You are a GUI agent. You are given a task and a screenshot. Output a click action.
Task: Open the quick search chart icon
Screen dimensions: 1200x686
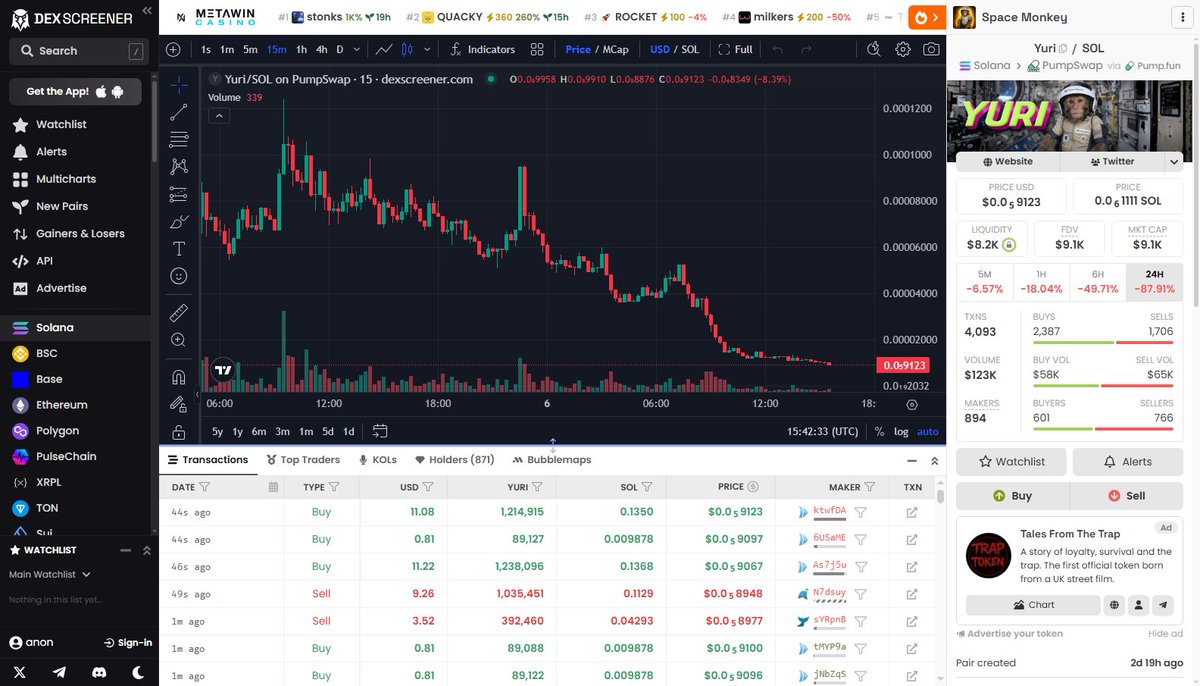[873, 49]
